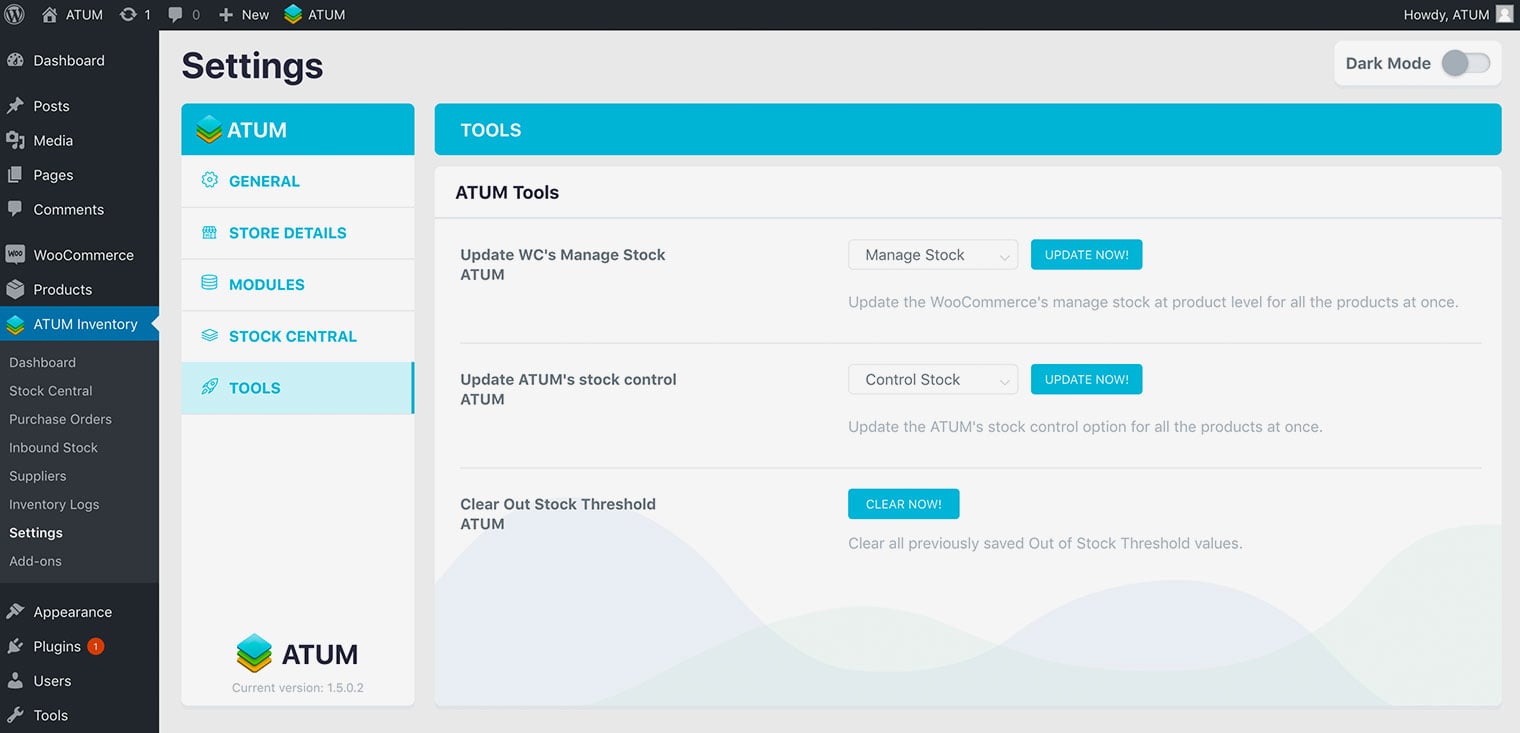Click the Tools rocket icon
This screenshot has width=1520, height=733.
click(x=209, y=388)
